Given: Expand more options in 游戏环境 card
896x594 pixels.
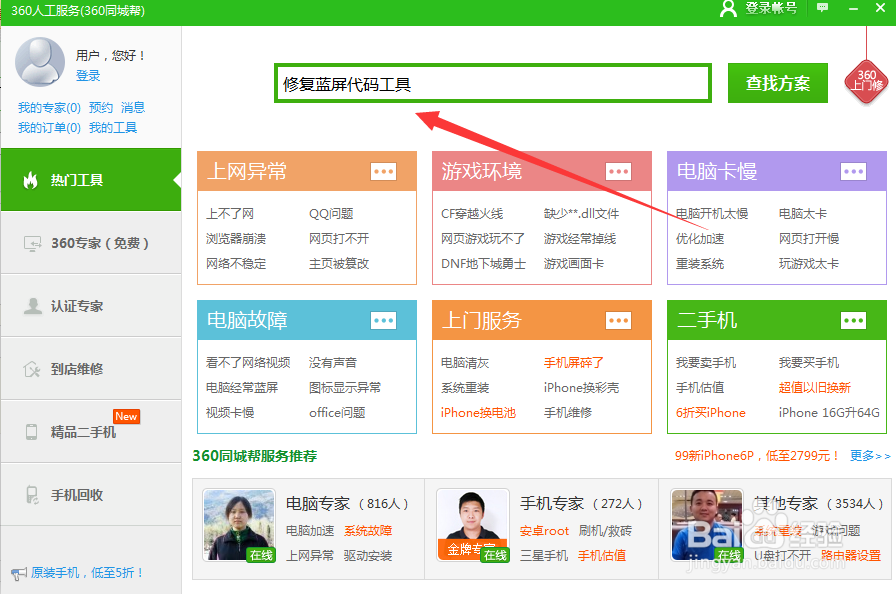Looking at the screenshot, I should click(618, 171).
